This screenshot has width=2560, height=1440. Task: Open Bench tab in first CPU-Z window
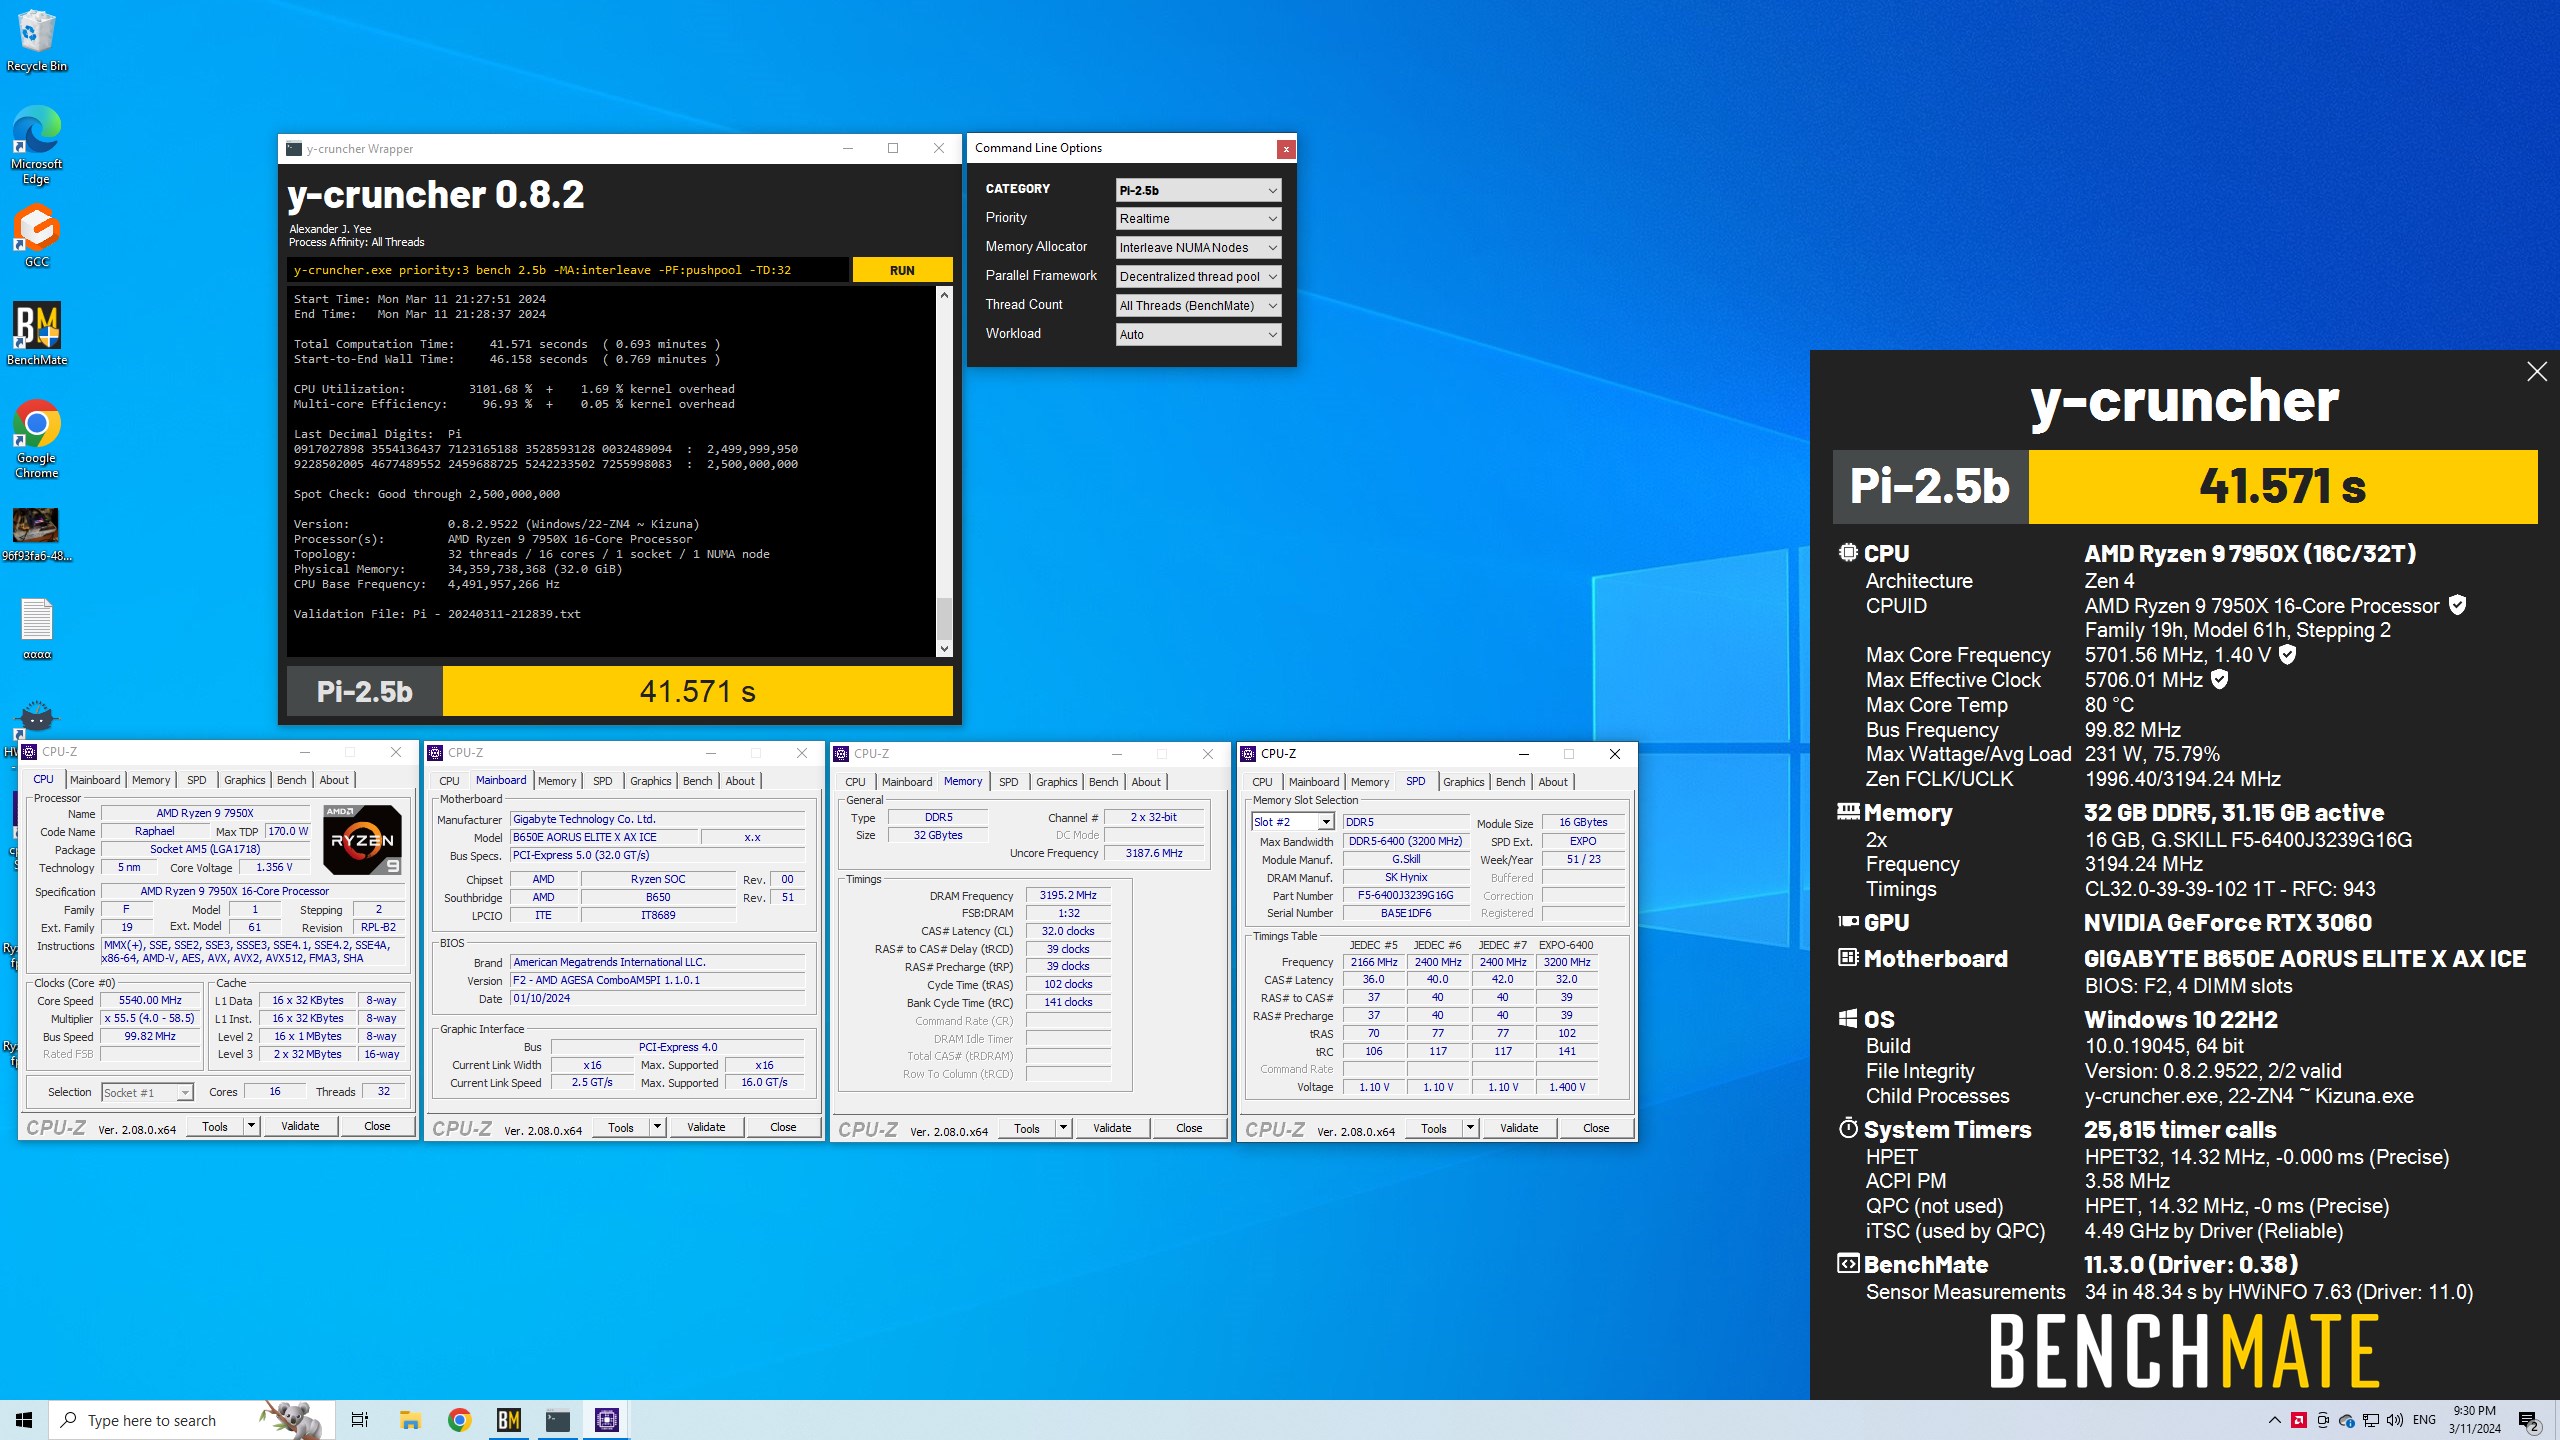(x=292, y=780)
